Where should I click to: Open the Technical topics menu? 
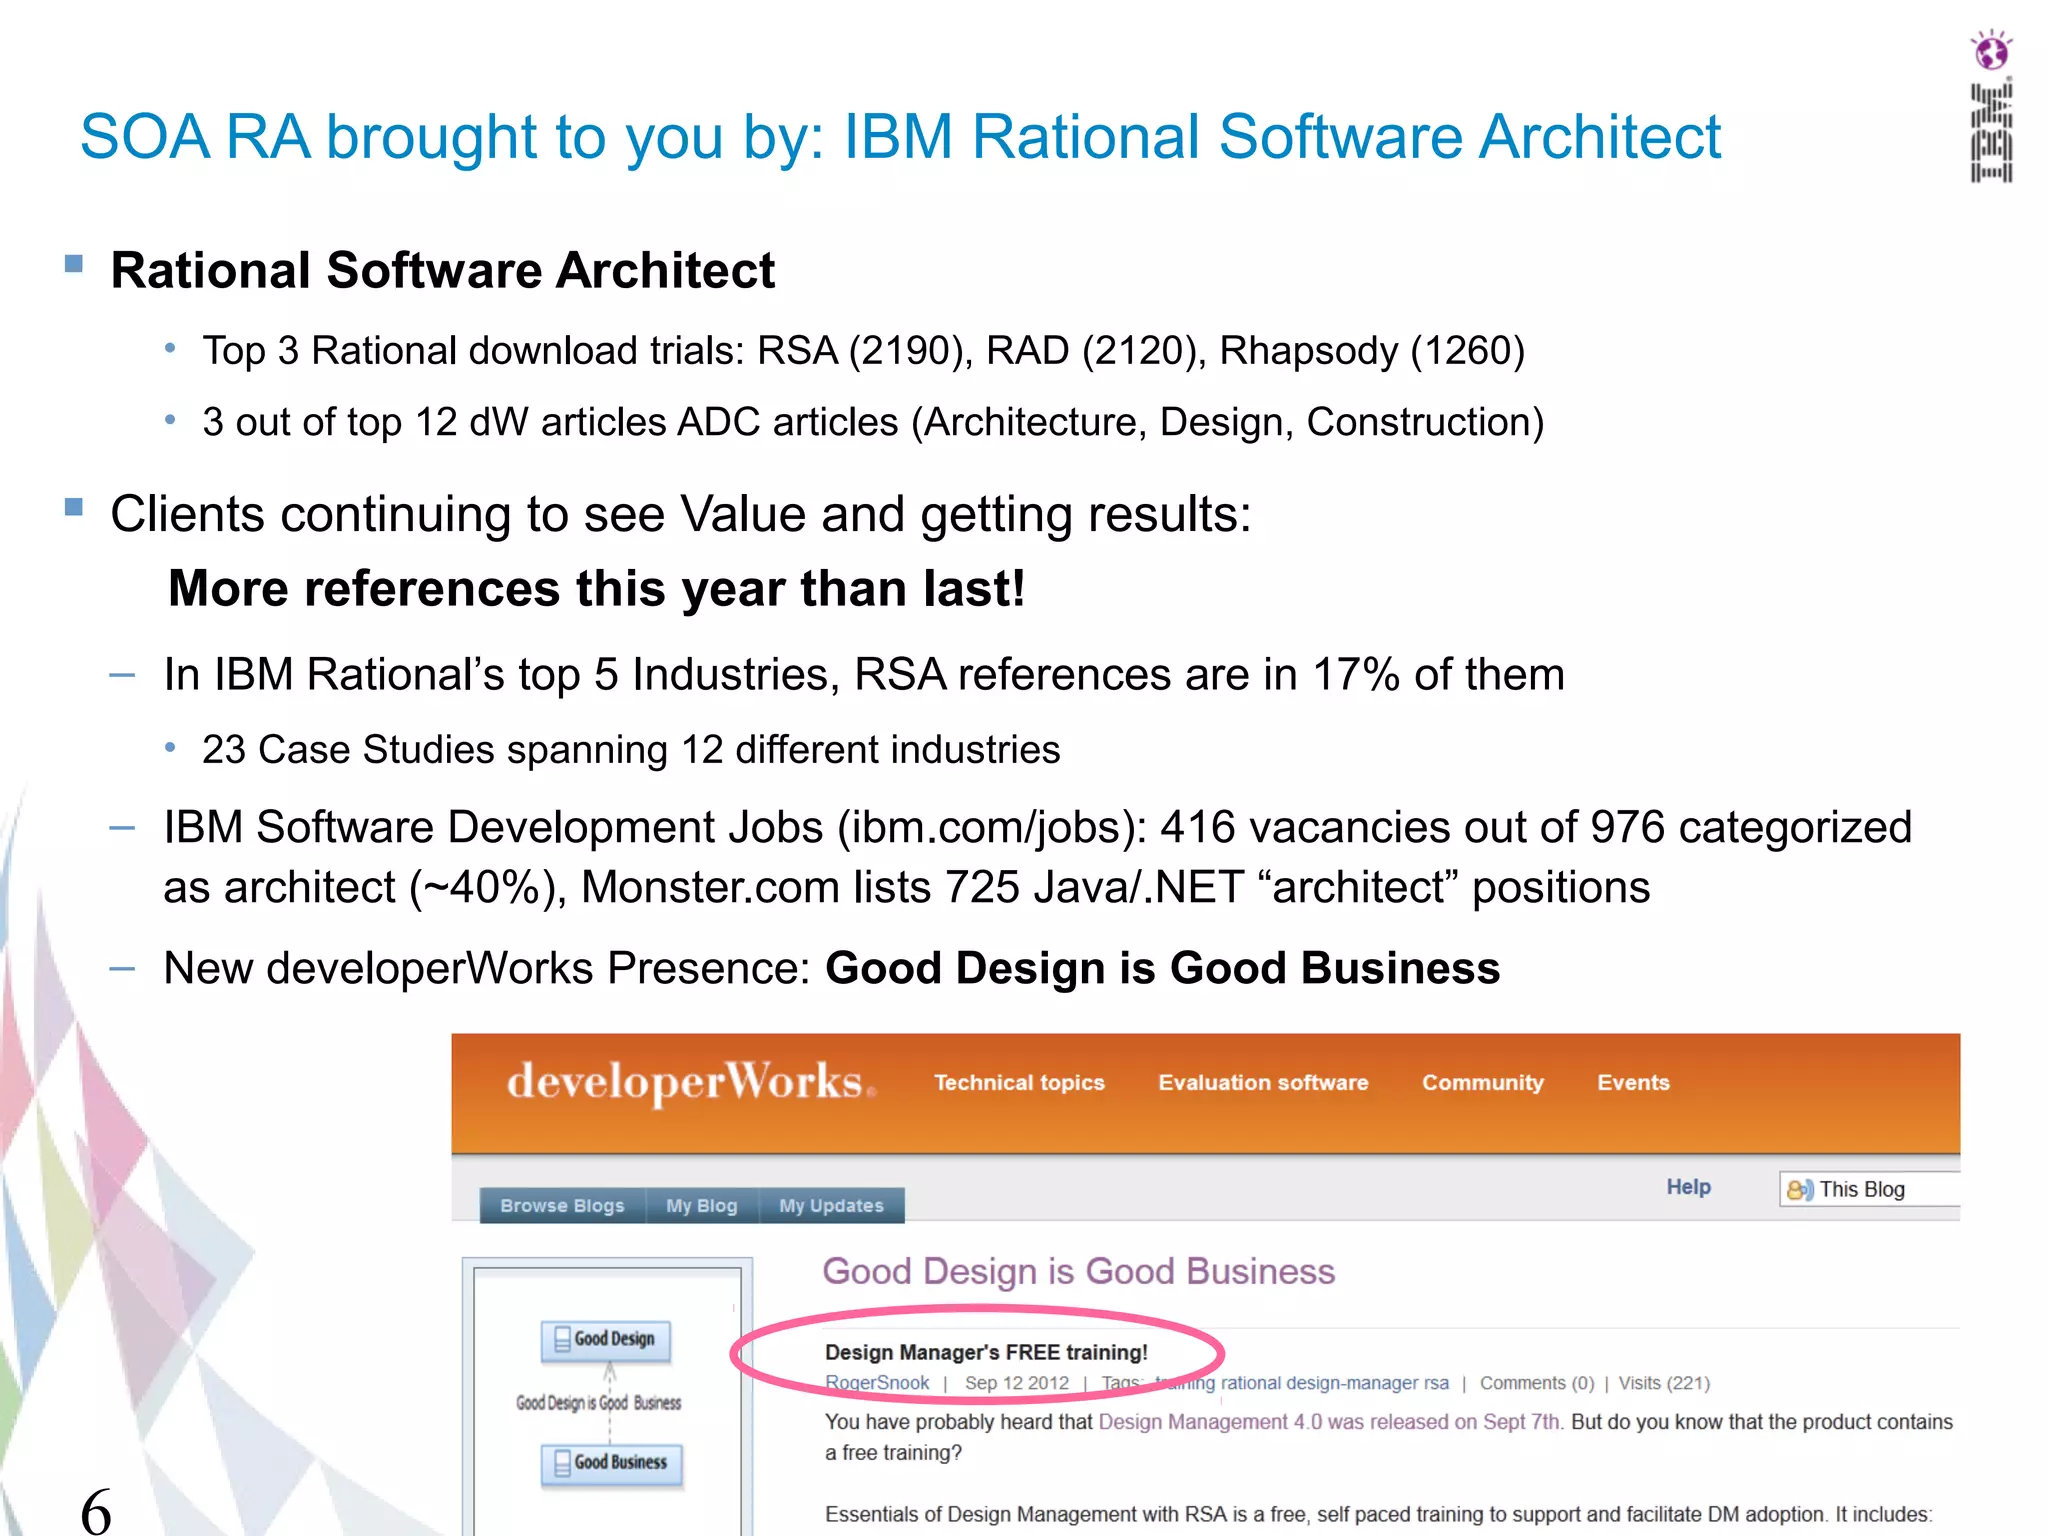[1019, 1083]
